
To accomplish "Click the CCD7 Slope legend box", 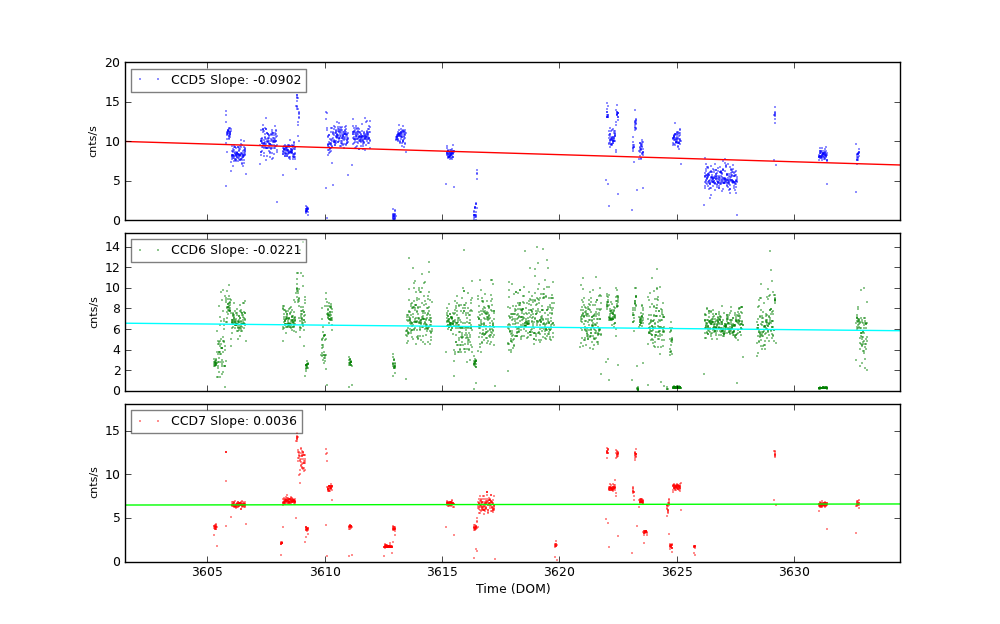I will click(x=216, y=421).
